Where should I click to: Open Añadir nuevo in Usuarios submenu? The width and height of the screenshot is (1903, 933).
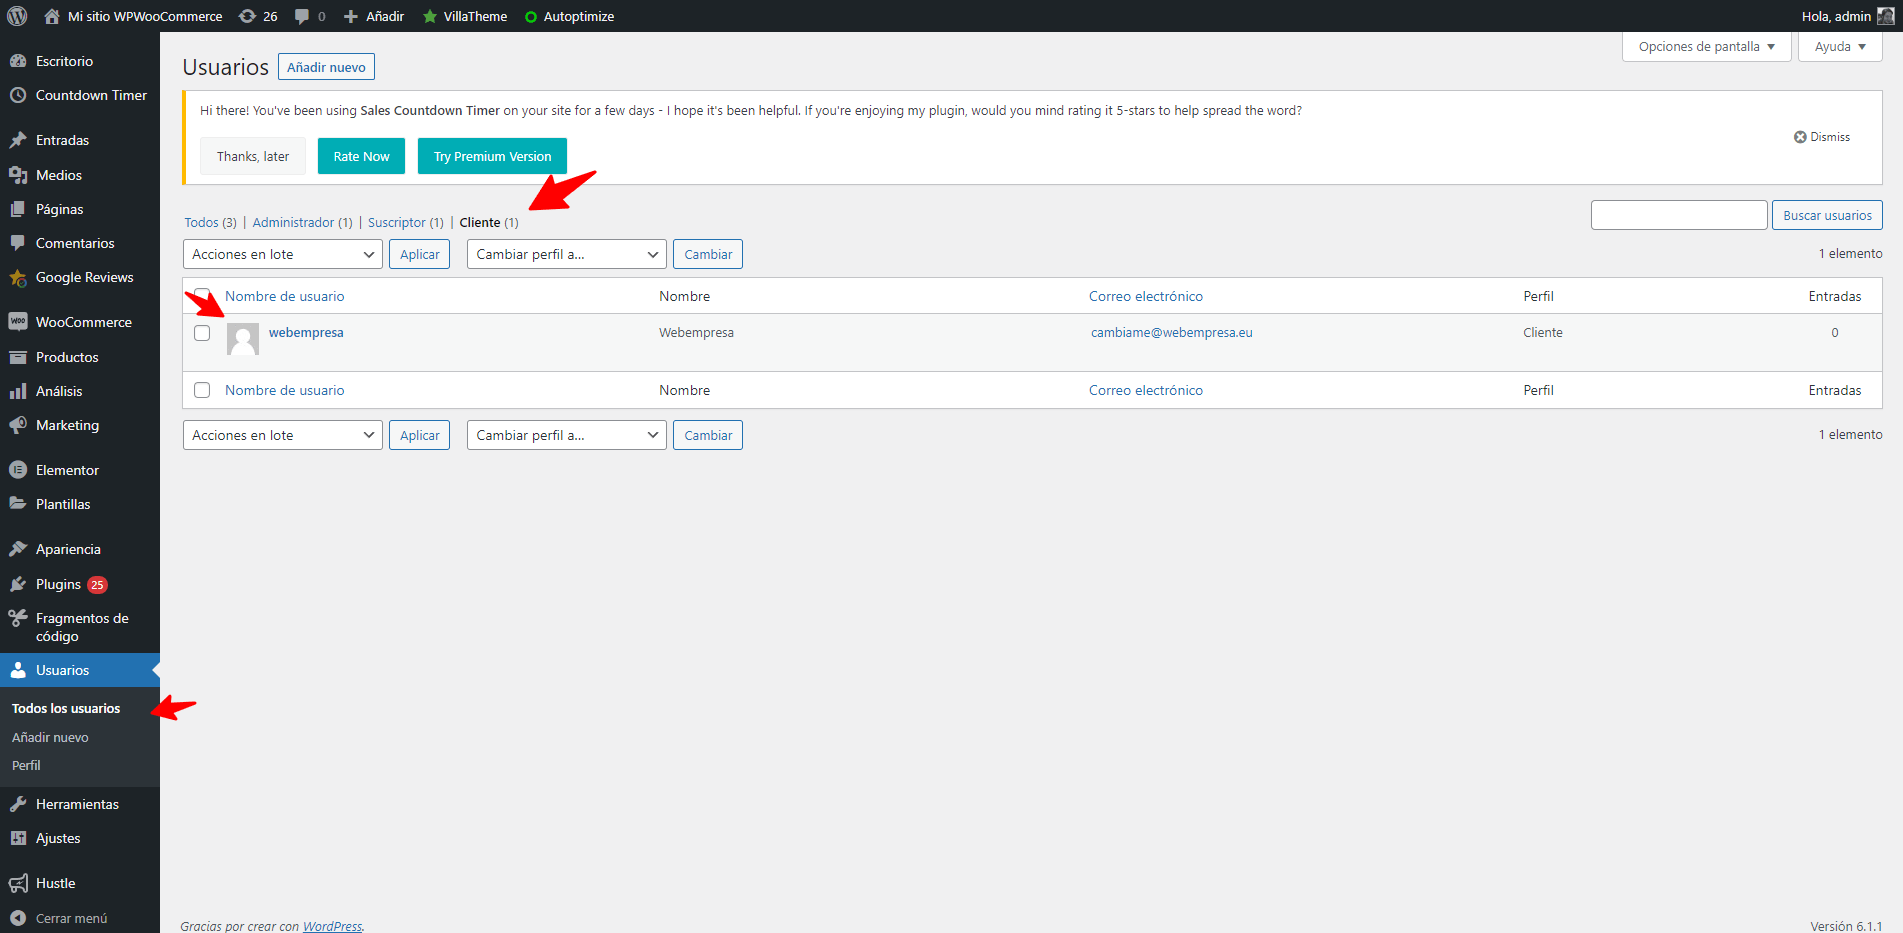pos(50,737)
